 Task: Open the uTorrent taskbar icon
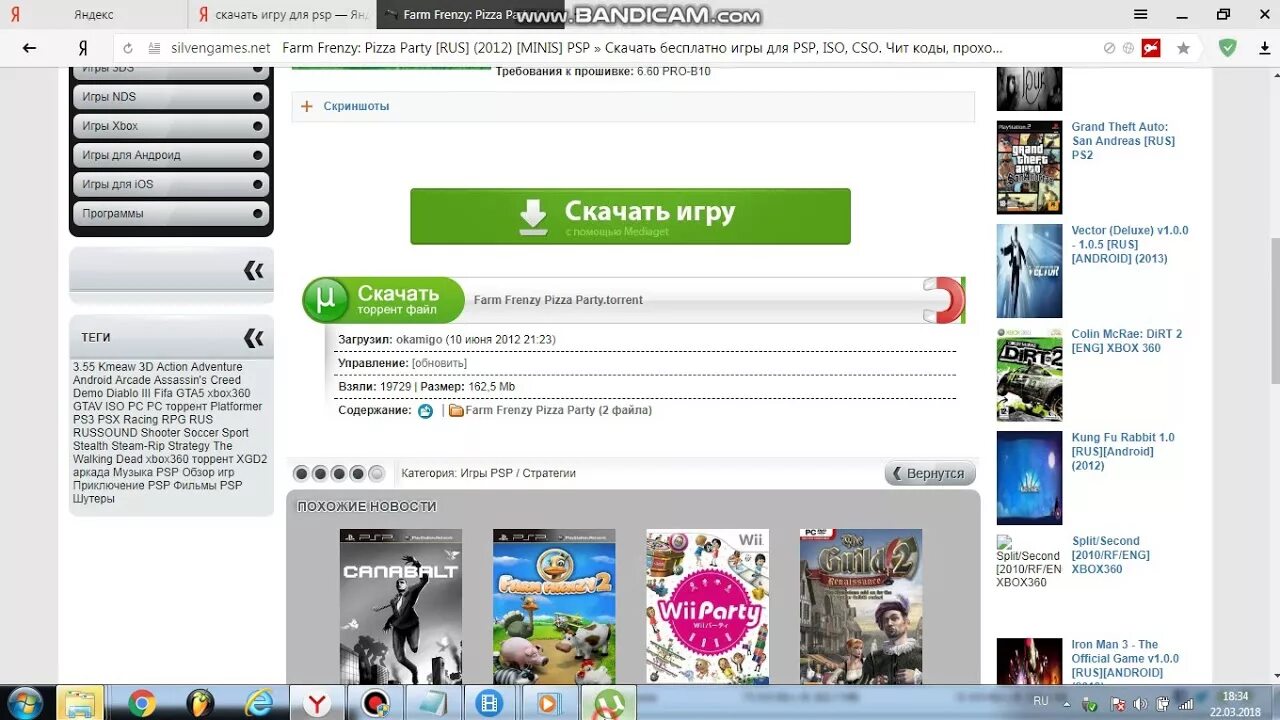pyautogui.click(x=608, y=703)
